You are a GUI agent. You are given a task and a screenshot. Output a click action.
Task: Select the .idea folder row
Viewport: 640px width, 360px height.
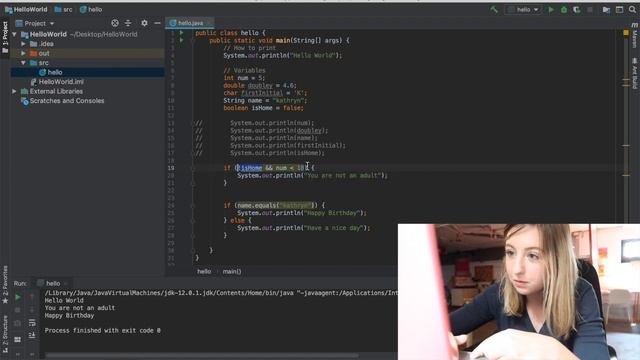pos(87,44)
